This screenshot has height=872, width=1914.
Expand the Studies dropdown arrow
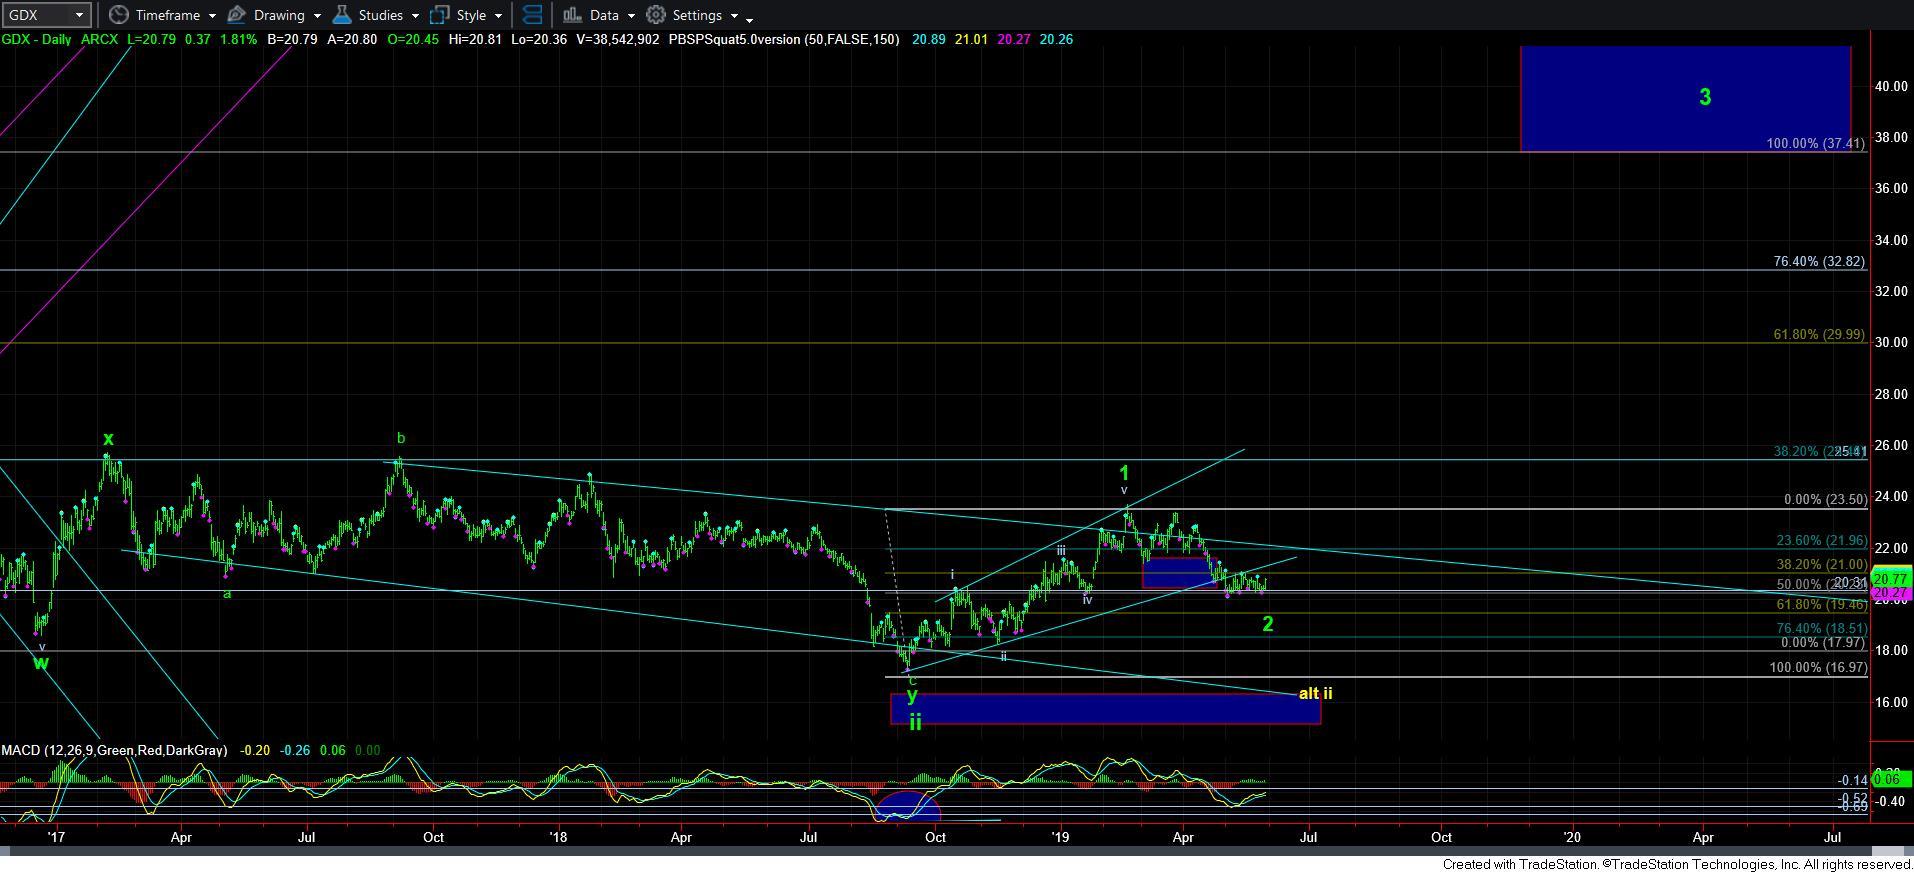tap(415, 16)
